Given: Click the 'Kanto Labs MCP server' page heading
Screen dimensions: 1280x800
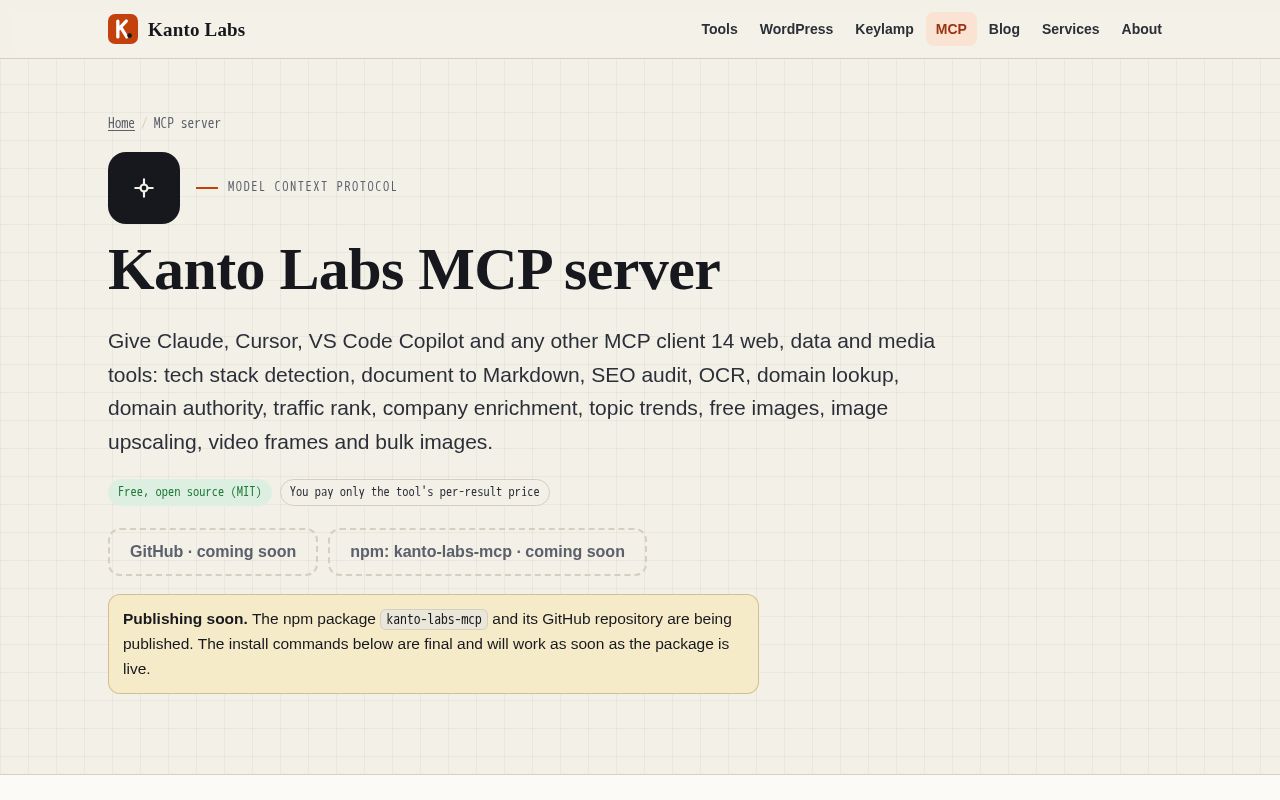Looking at the screenshot, I should [414, 269].
